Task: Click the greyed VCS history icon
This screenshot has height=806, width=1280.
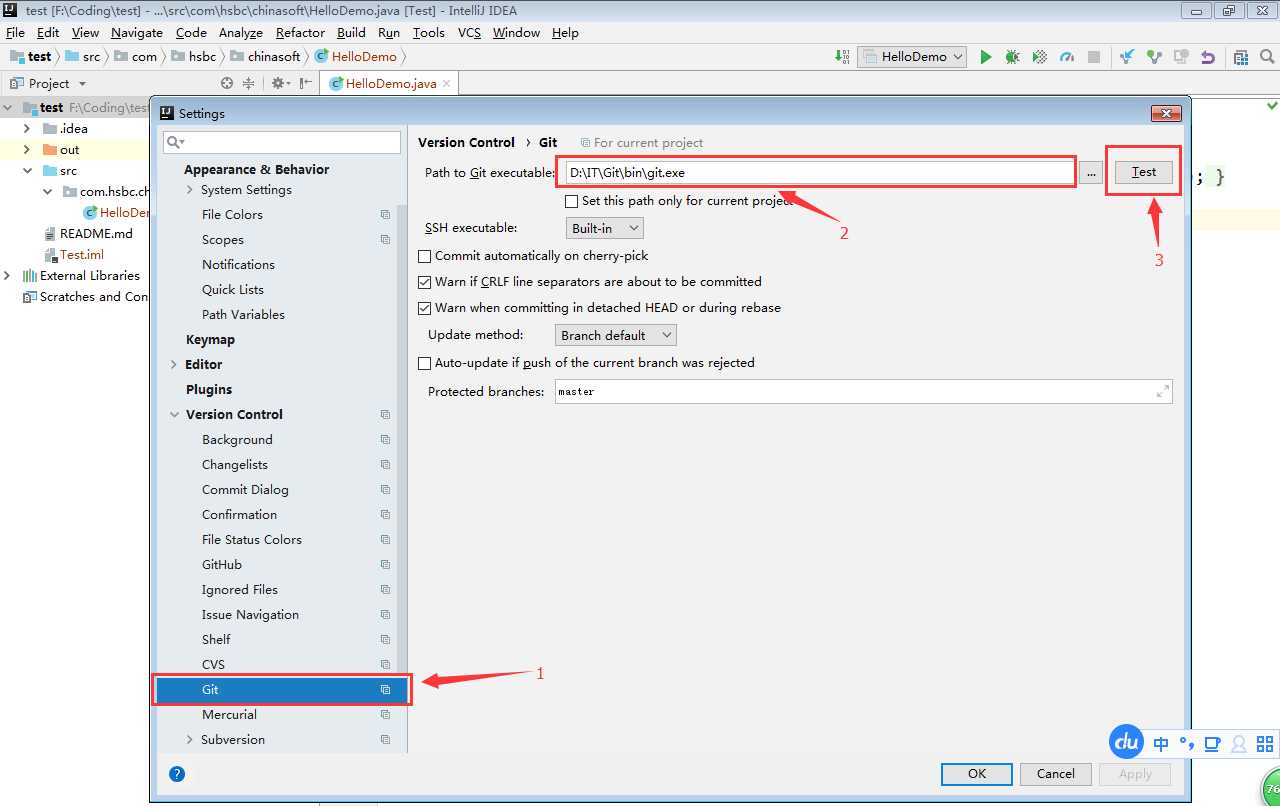Action: (x=1181, y=57)
